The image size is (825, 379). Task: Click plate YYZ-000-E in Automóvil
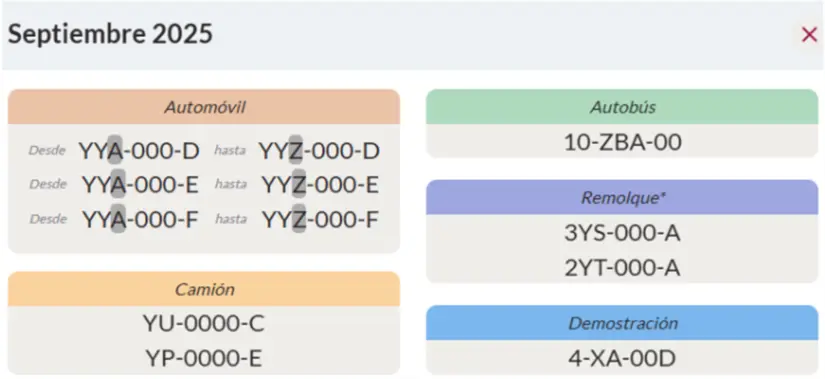click(x=320, y=185)
